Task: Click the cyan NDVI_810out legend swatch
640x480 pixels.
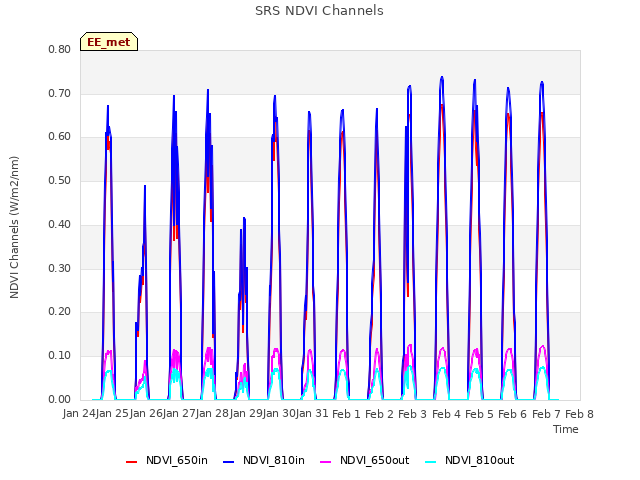Action: pyautogui.click(x=431, y=462)
